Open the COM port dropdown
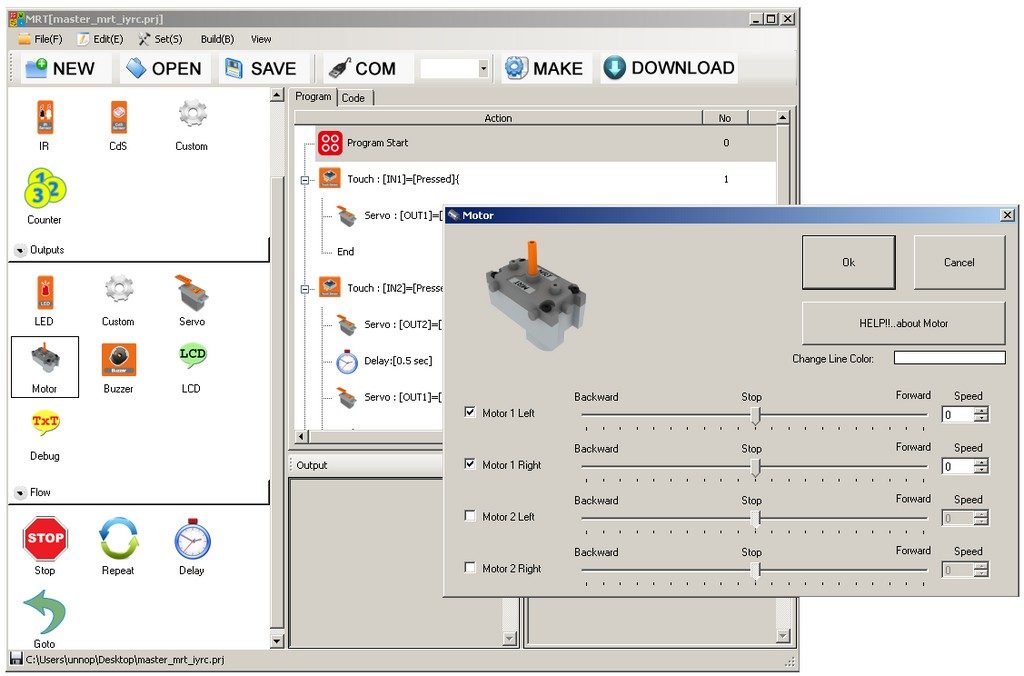 [x=484, y=69]
